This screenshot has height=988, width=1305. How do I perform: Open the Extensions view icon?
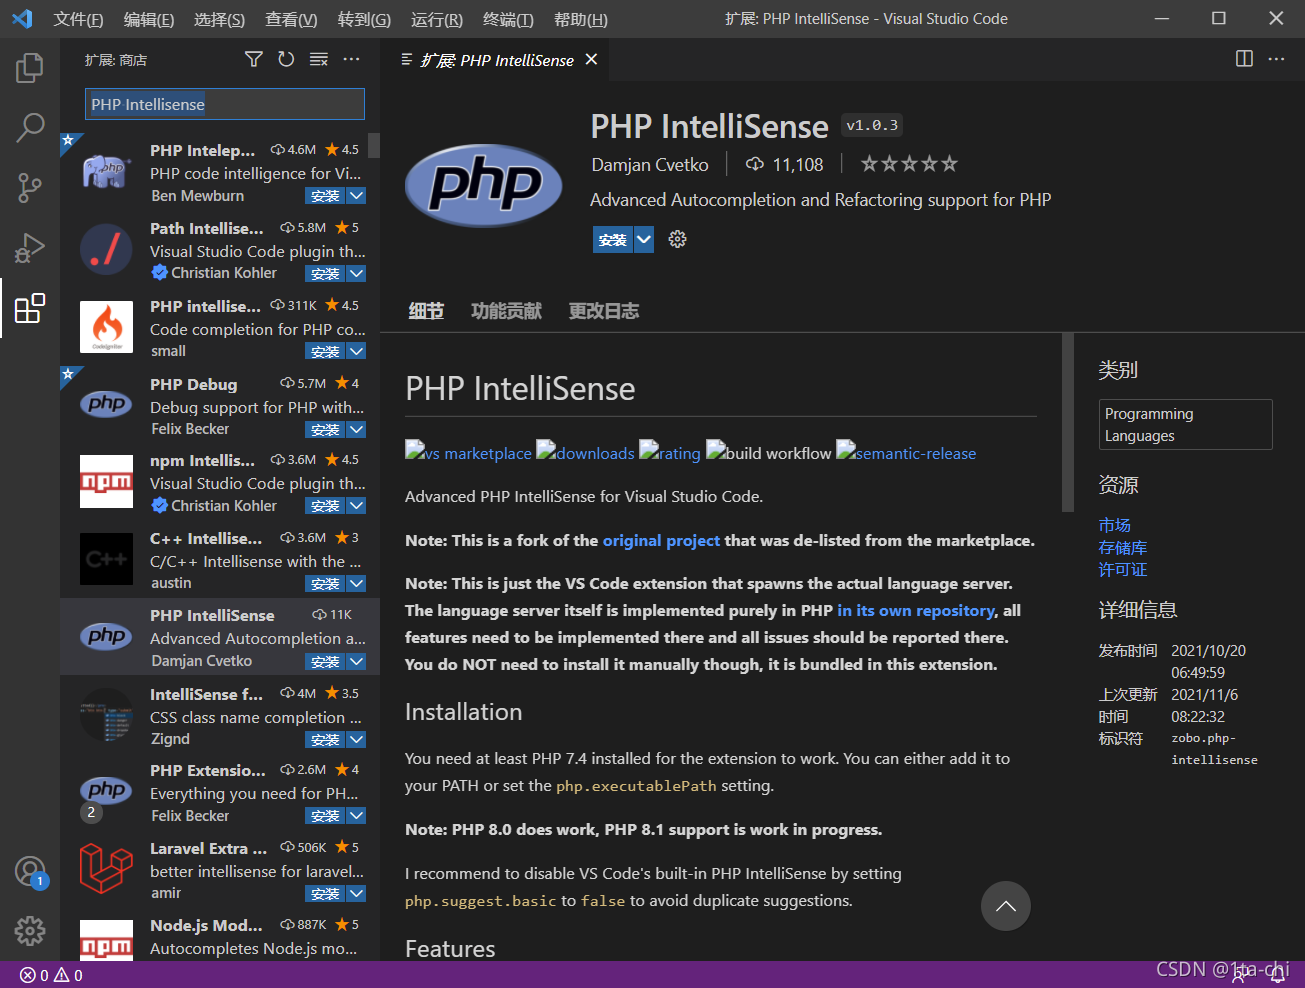tap(30, 308)
